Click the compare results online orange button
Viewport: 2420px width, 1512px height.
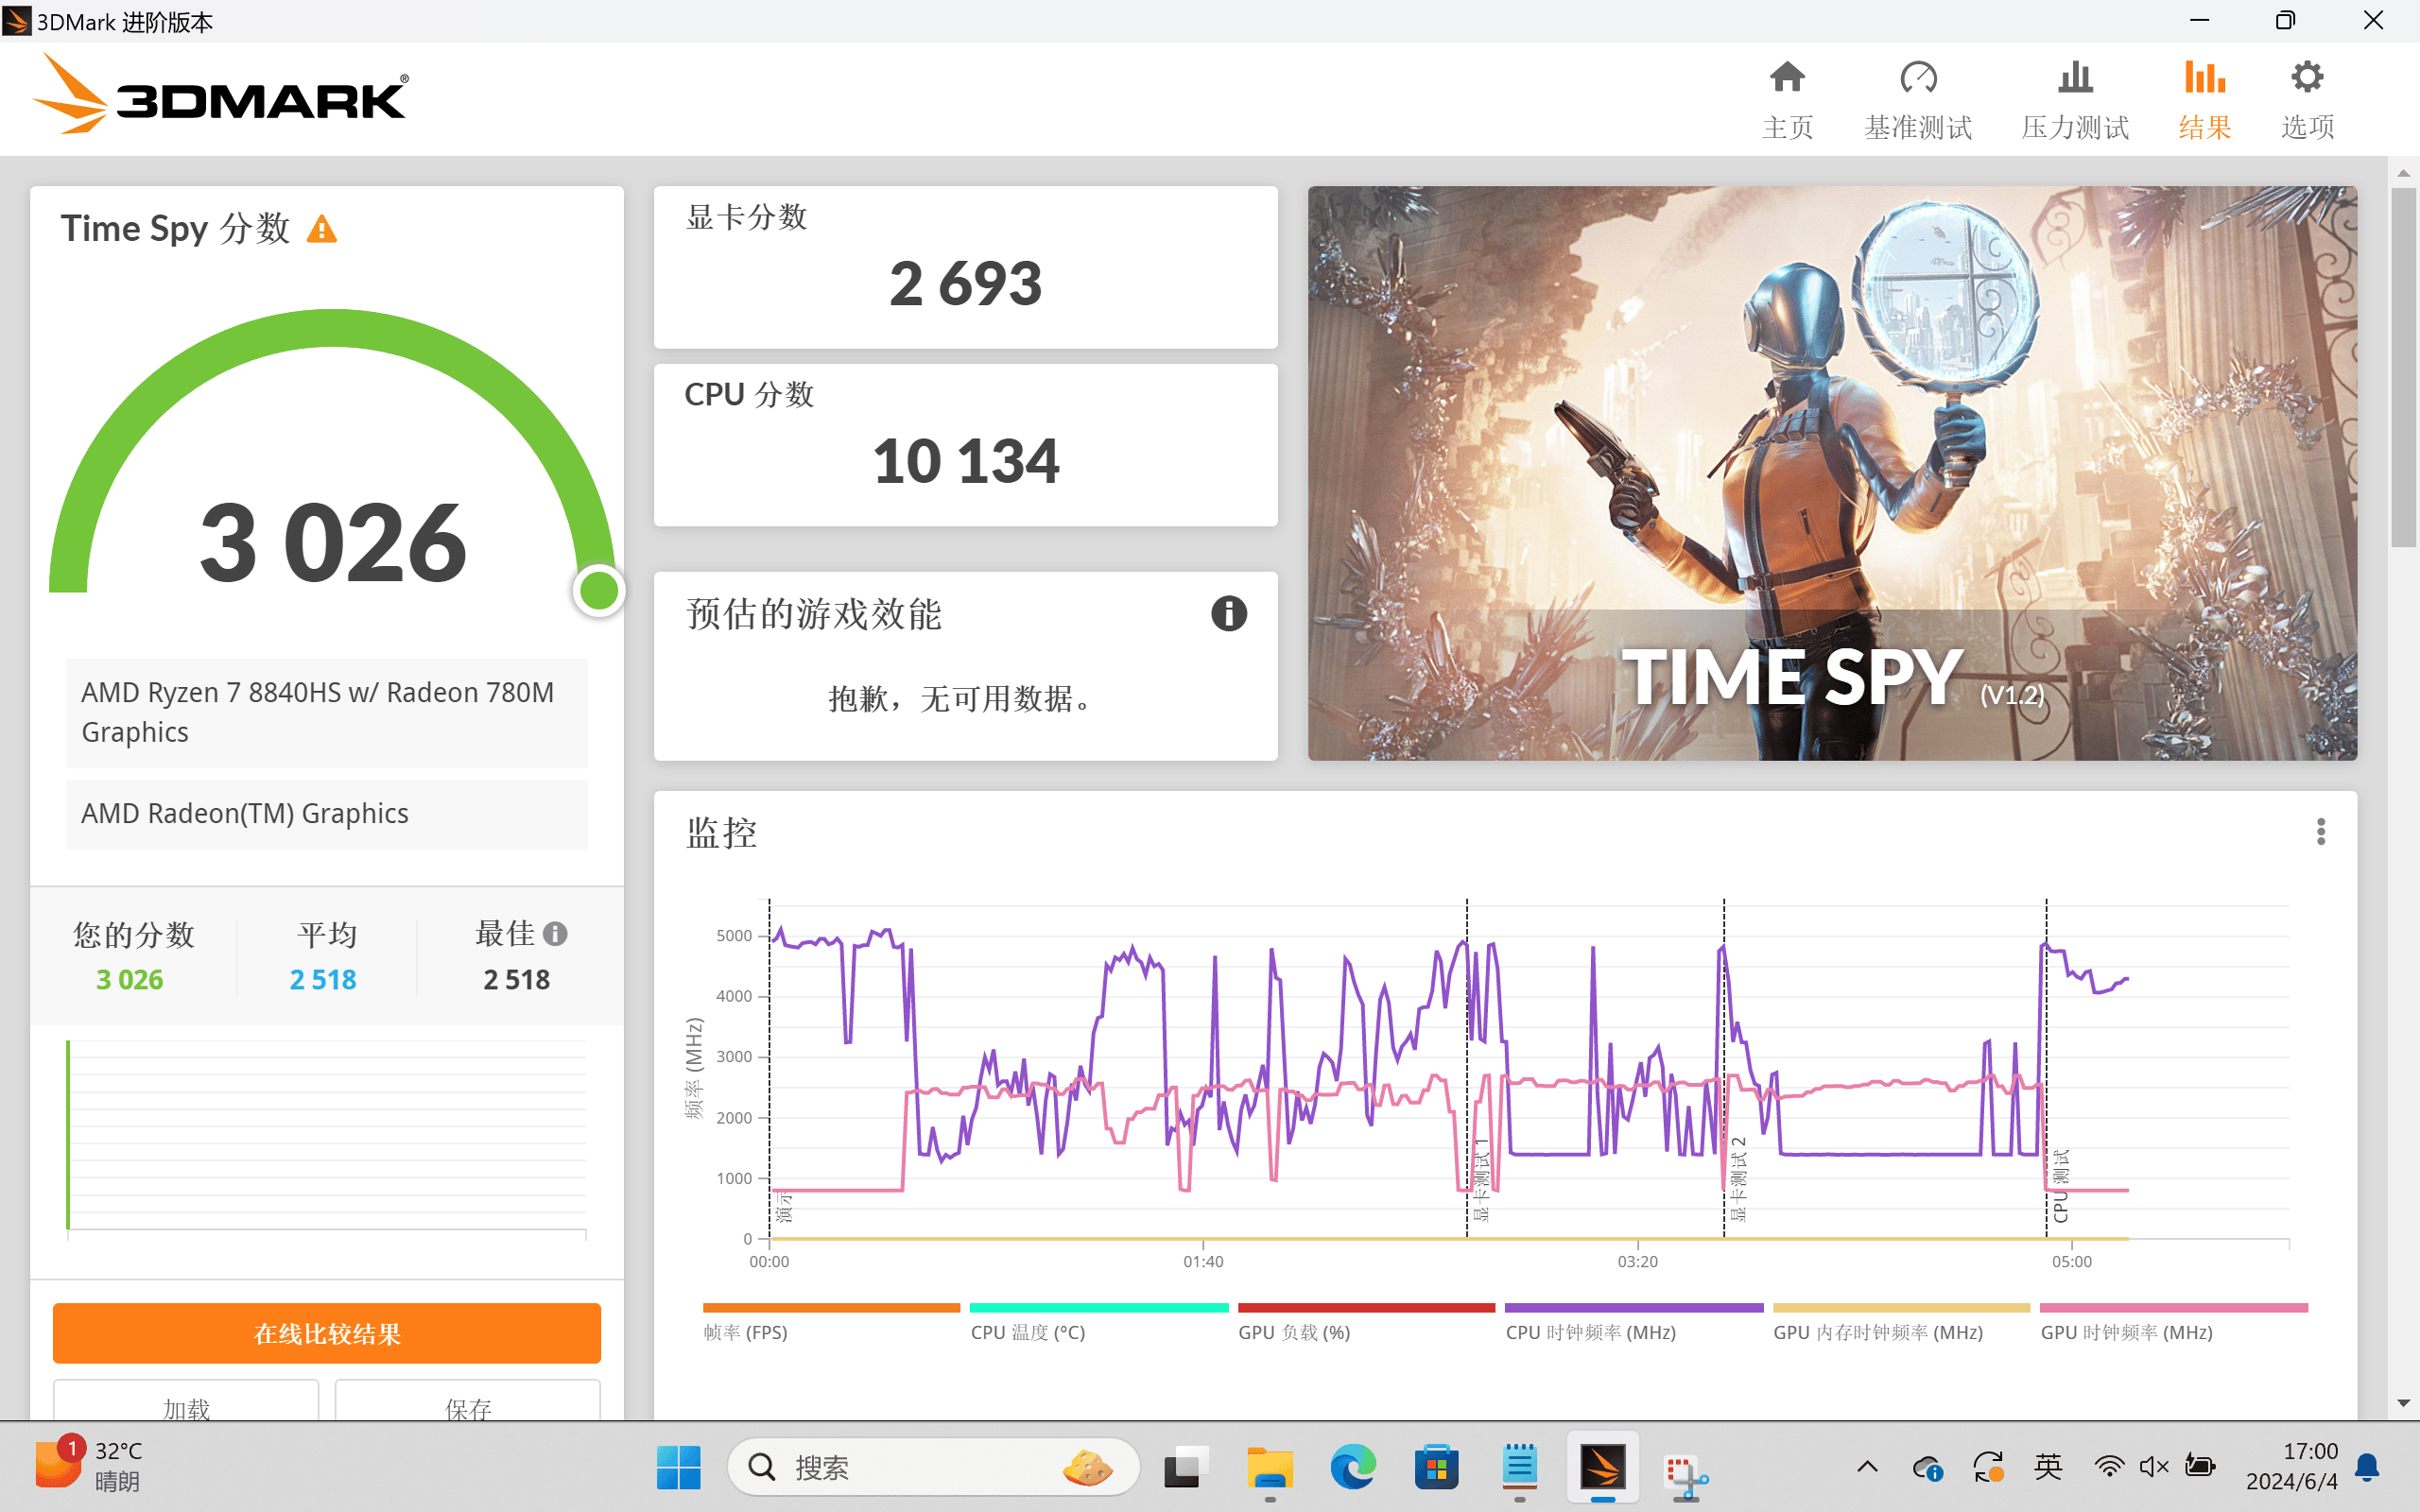coord(326,1333)
